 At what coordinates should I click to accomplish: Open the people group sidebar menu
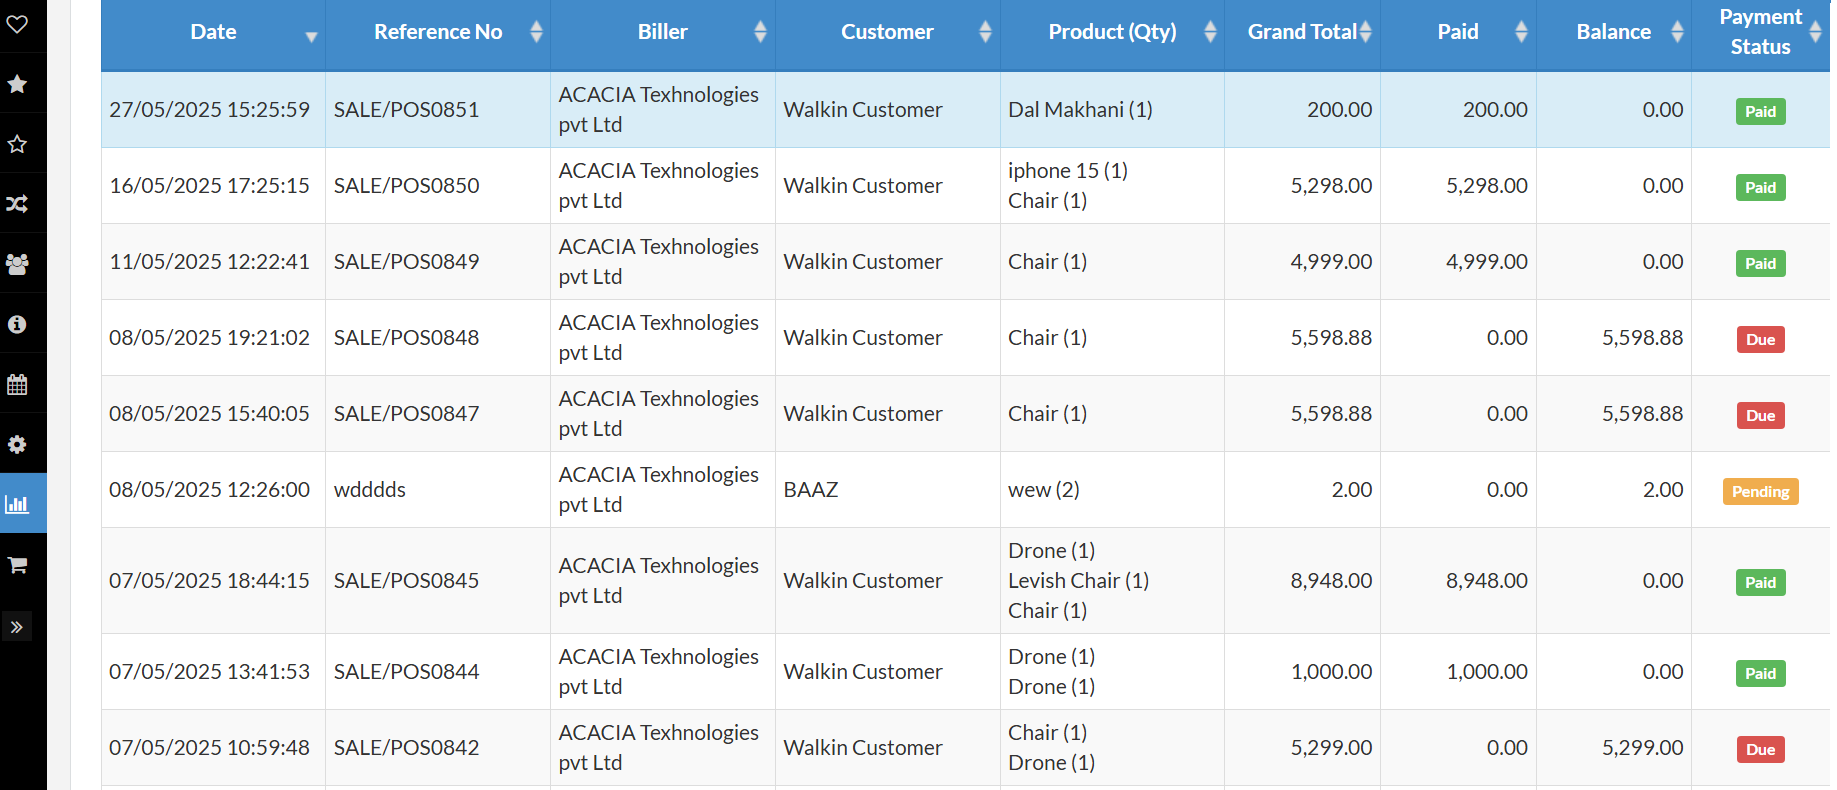pos(17,264)
